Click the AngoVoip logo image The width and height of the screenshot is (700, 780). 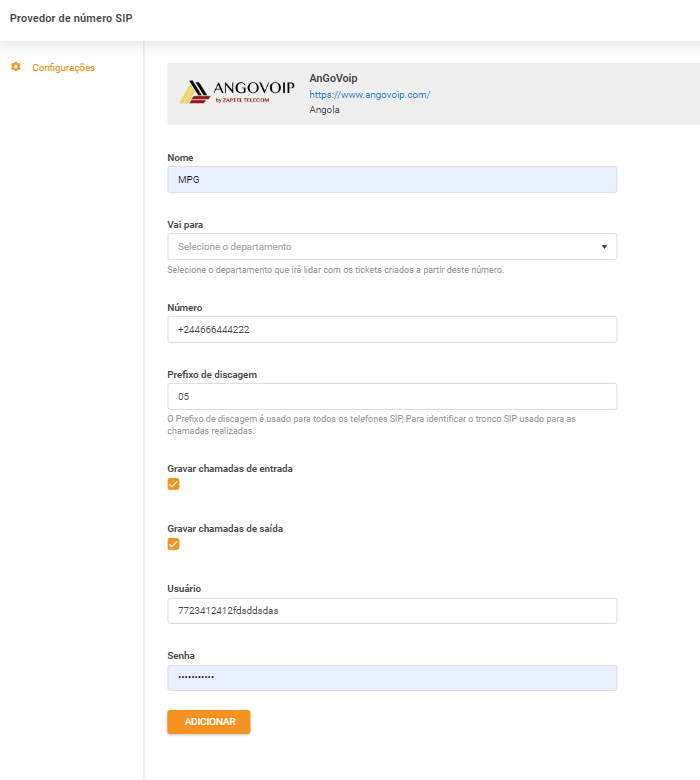pos(237,92)
